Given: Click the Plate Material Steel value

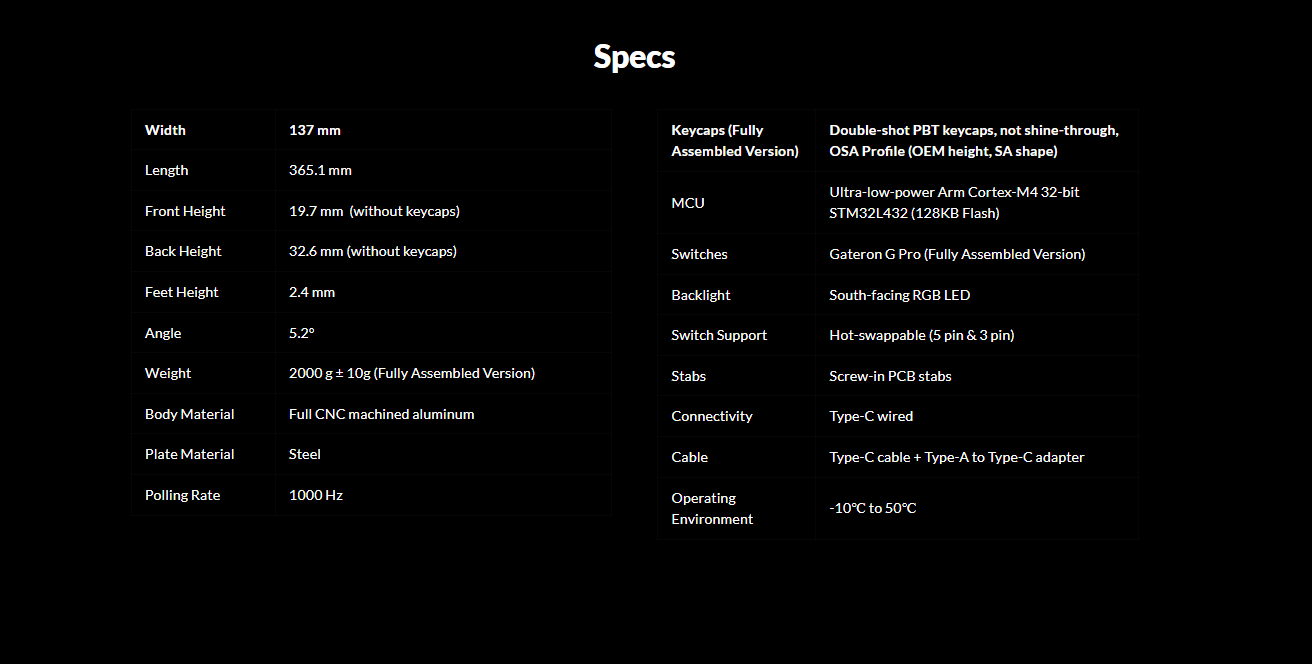Looking at the screenshot, I should tap(305, 454).
